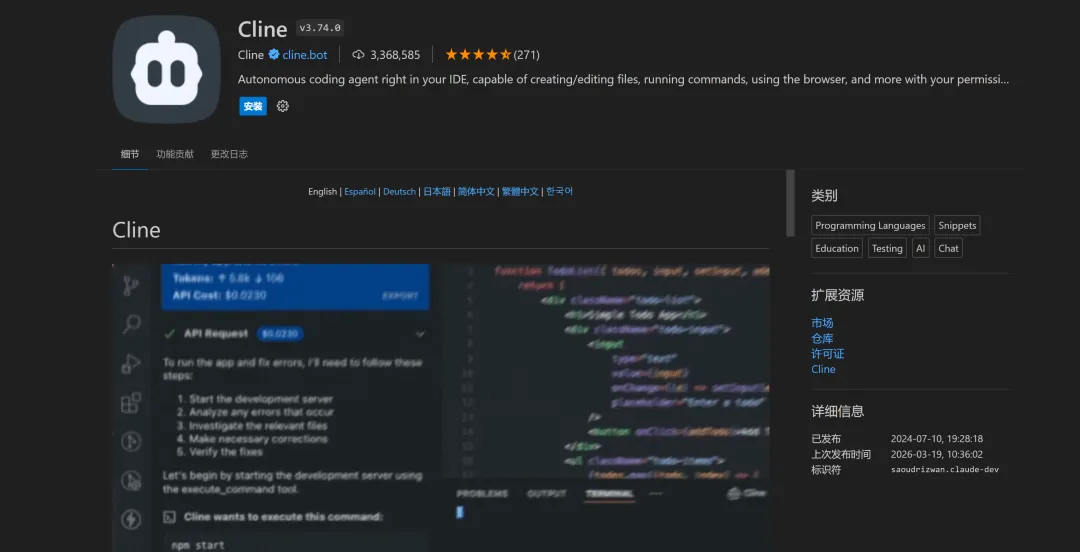
Task: Open the Cline resource link
Action: (823, 369)
